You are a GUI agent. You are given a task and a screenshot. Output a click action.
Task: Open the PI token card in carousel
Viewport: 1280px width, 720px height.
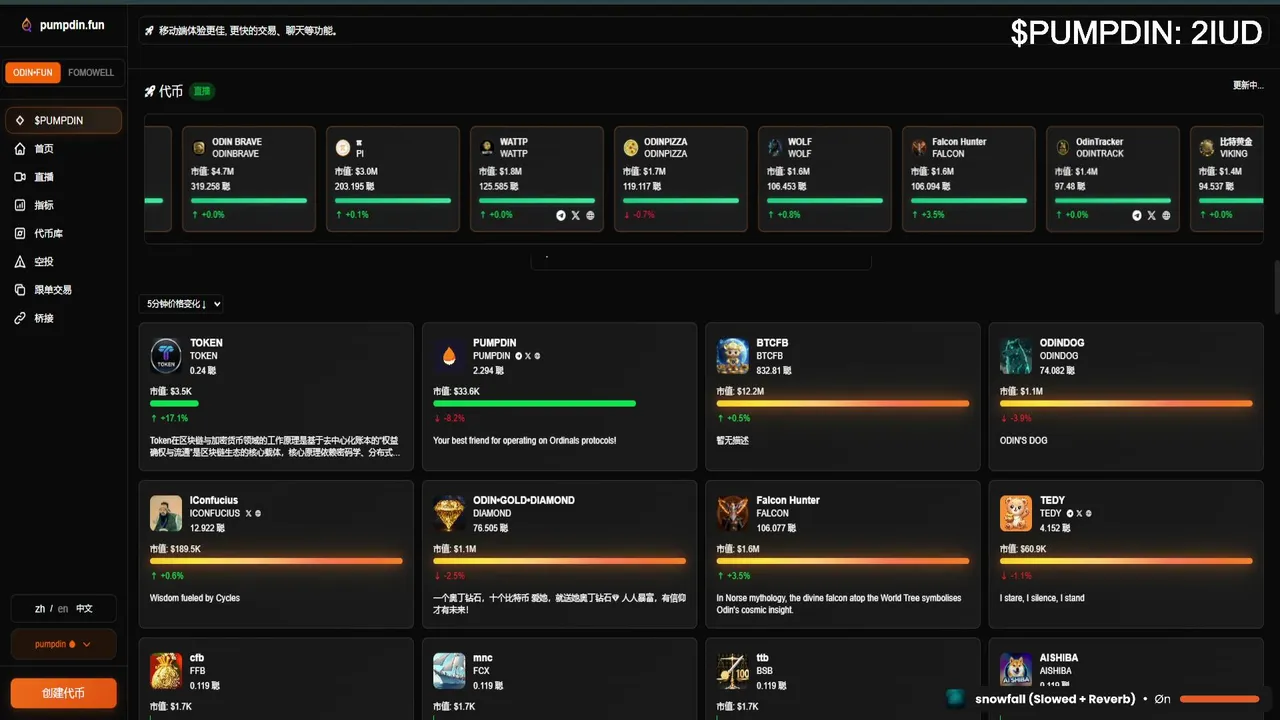click(393, 179)
